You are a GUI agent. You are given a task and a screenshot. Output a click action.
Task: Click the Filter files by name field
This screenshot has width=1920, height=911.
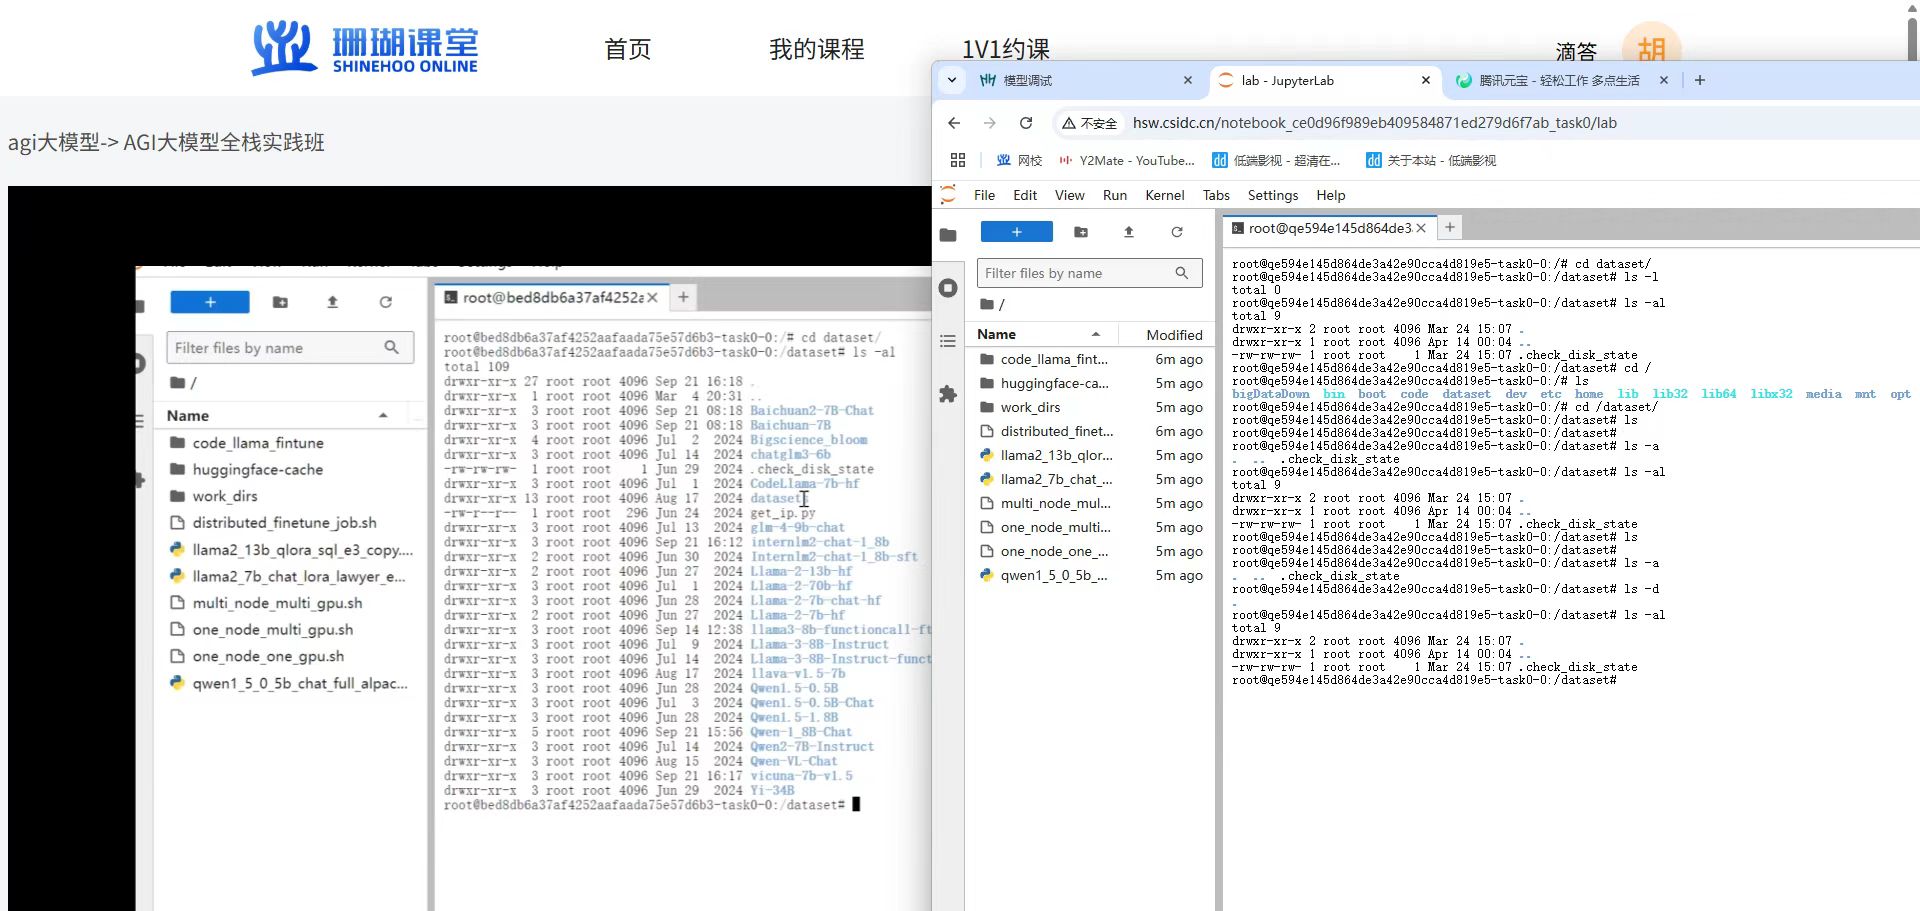1078,273
